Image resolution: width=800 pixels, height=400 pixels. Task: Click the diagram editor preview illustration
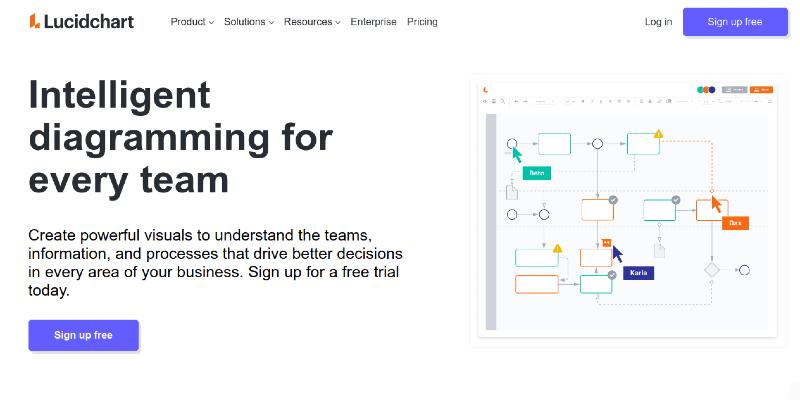628,209
